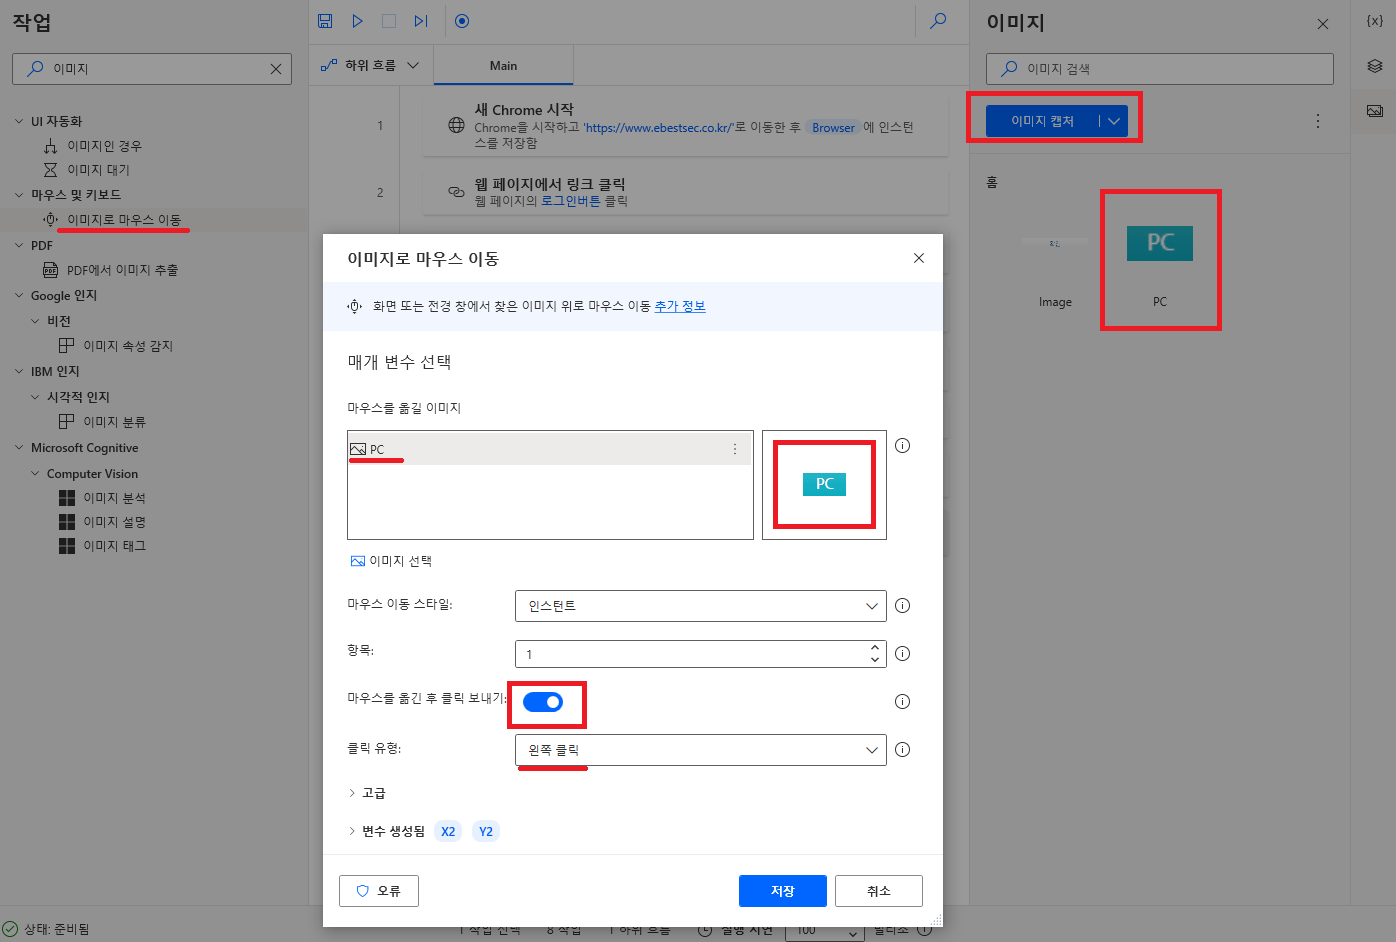1396x942 pixels.
Task: Switch to the Main tab
Action: tap(503, 66)
